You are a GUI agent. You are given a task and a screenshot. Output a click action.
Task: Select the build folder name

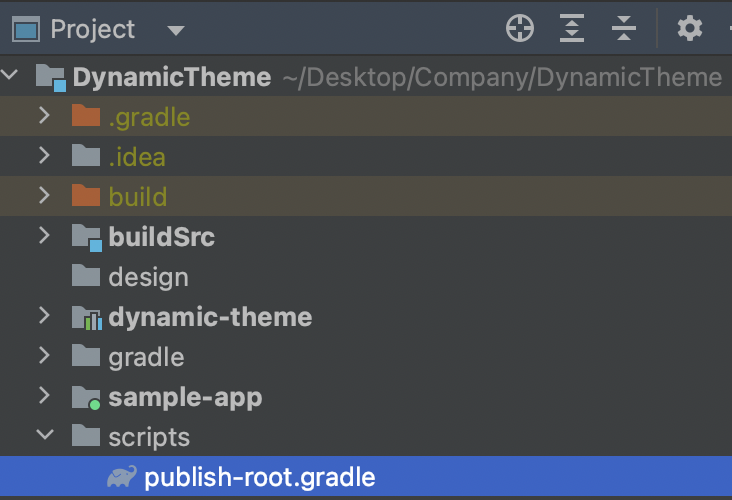[138, 197]
